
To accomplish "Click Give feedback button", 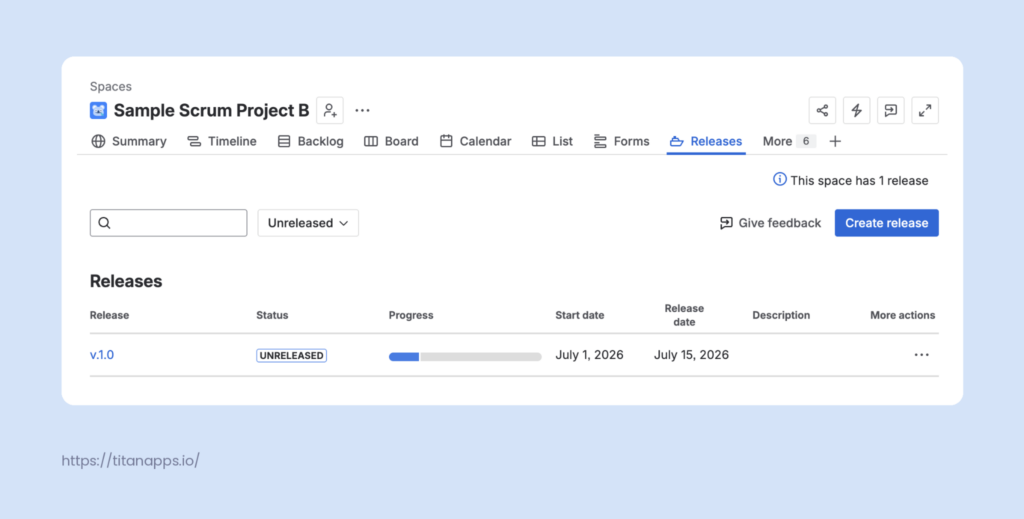I will pos(770,223).
